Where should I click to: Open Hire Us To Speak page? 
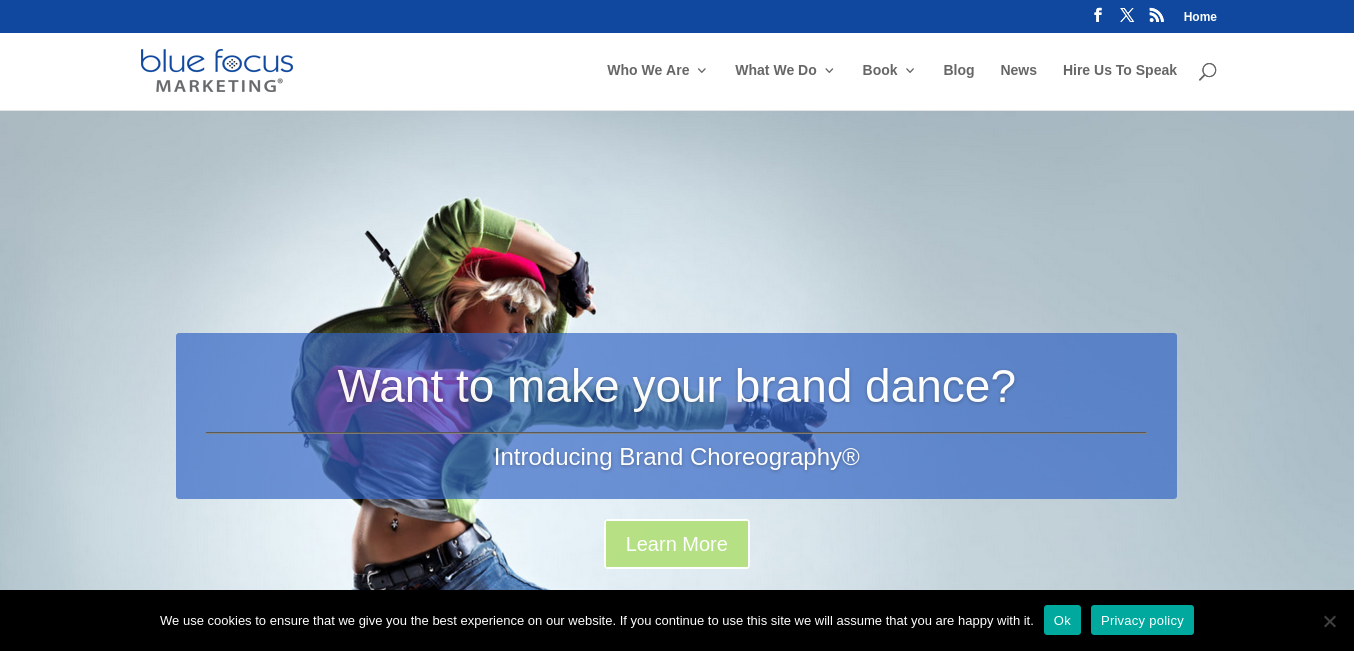(1120, 70)
